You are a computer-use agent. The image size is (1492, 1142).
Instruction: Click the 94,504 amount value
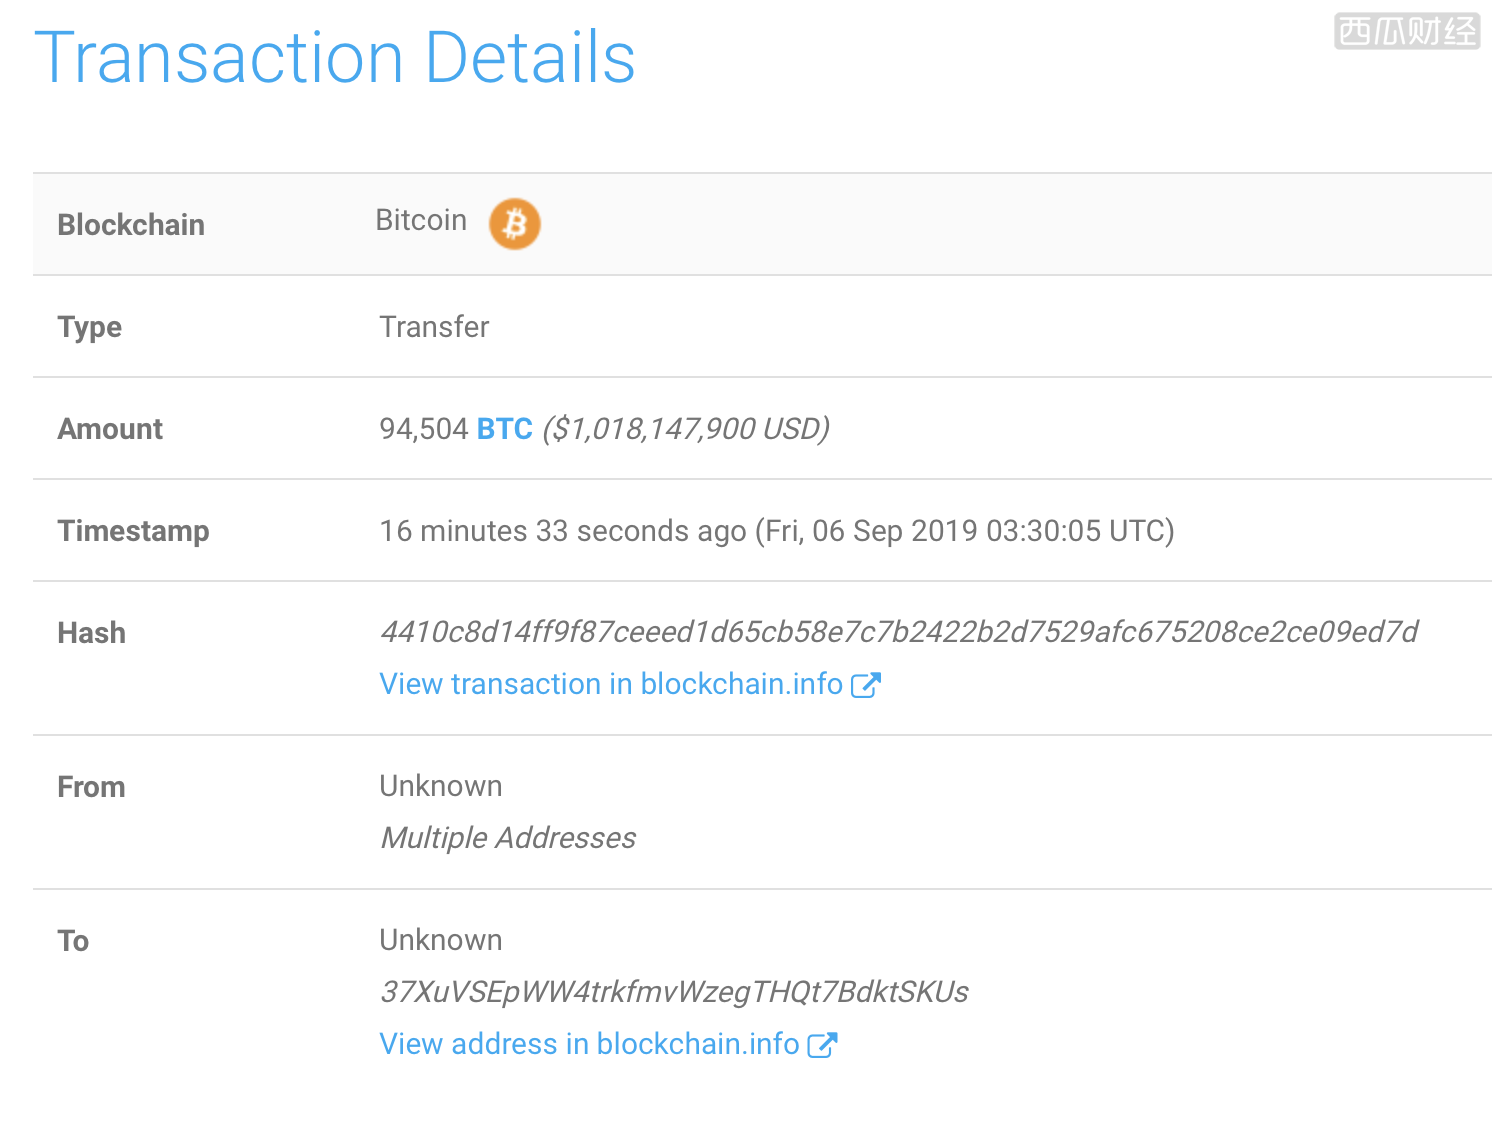point(424,429)
